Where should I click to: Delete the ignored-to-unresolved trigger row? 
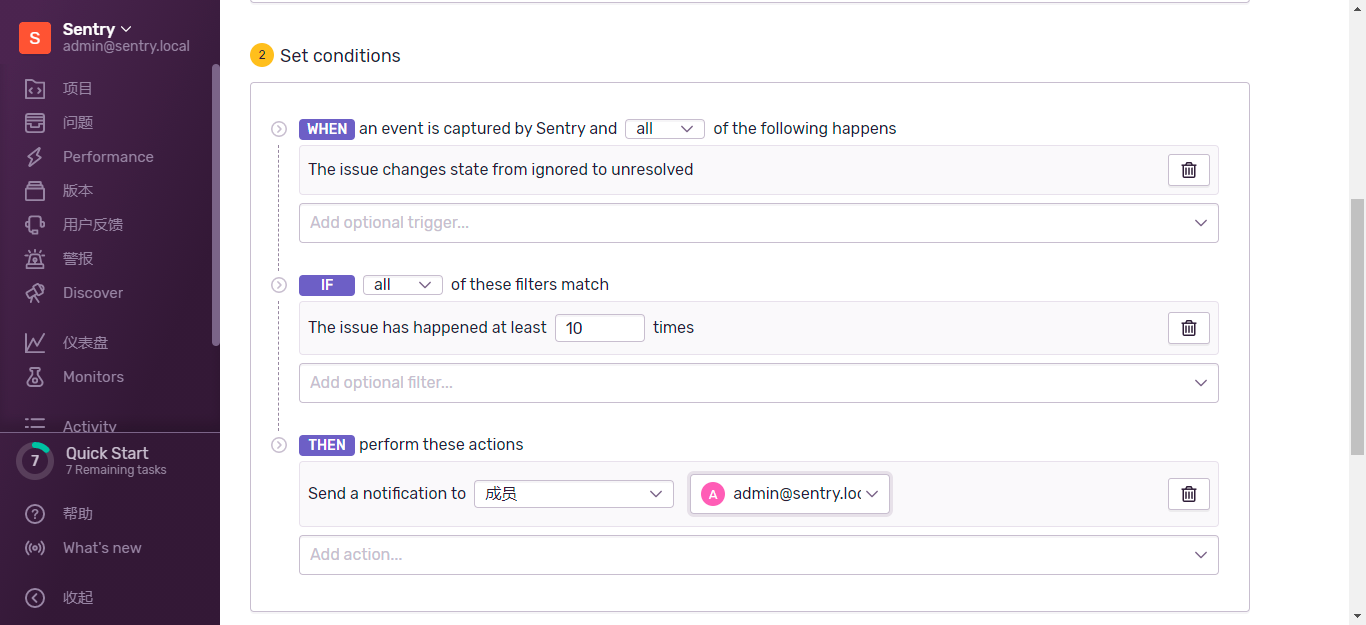coord(1189,170)
